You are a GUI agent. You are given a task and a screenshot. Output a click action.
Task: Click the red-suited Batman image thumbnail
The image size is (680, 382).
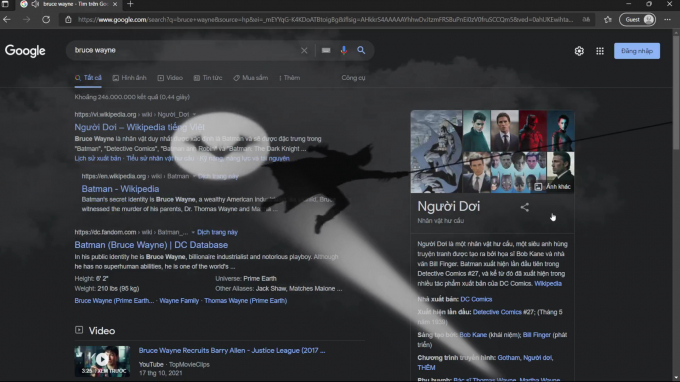pos(533,131)
